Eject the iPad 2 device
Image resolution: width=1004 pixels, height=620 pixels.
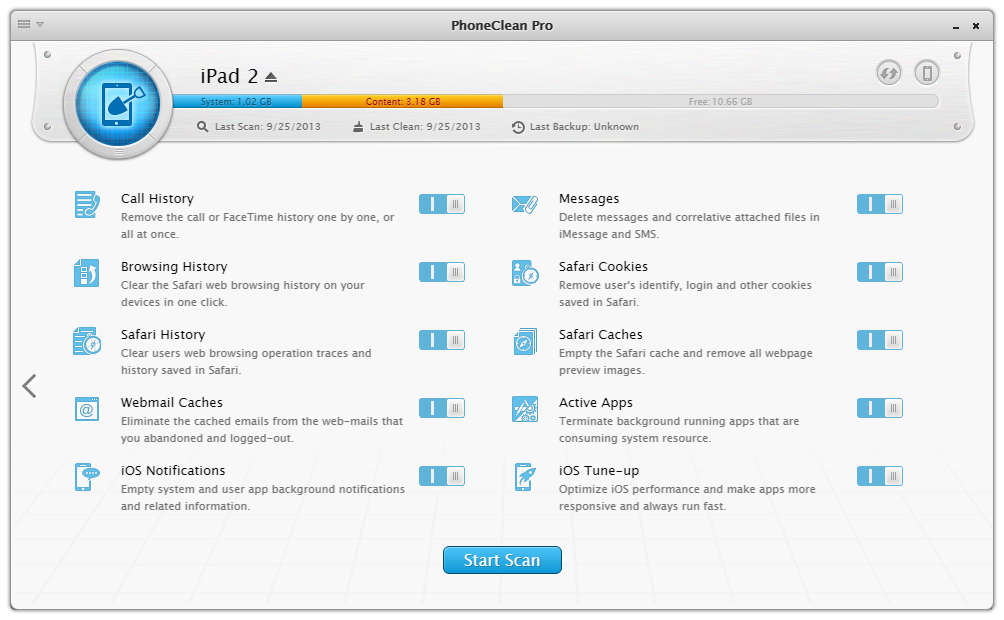[x=271, y=77]
